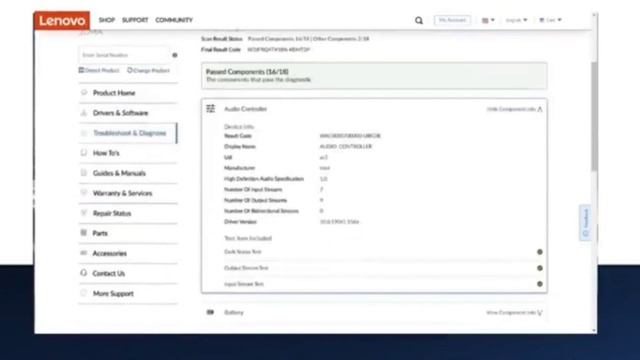Click the Product Home sidebar icon
Viewport: 640px width, 360px height.
click(84, 93)
